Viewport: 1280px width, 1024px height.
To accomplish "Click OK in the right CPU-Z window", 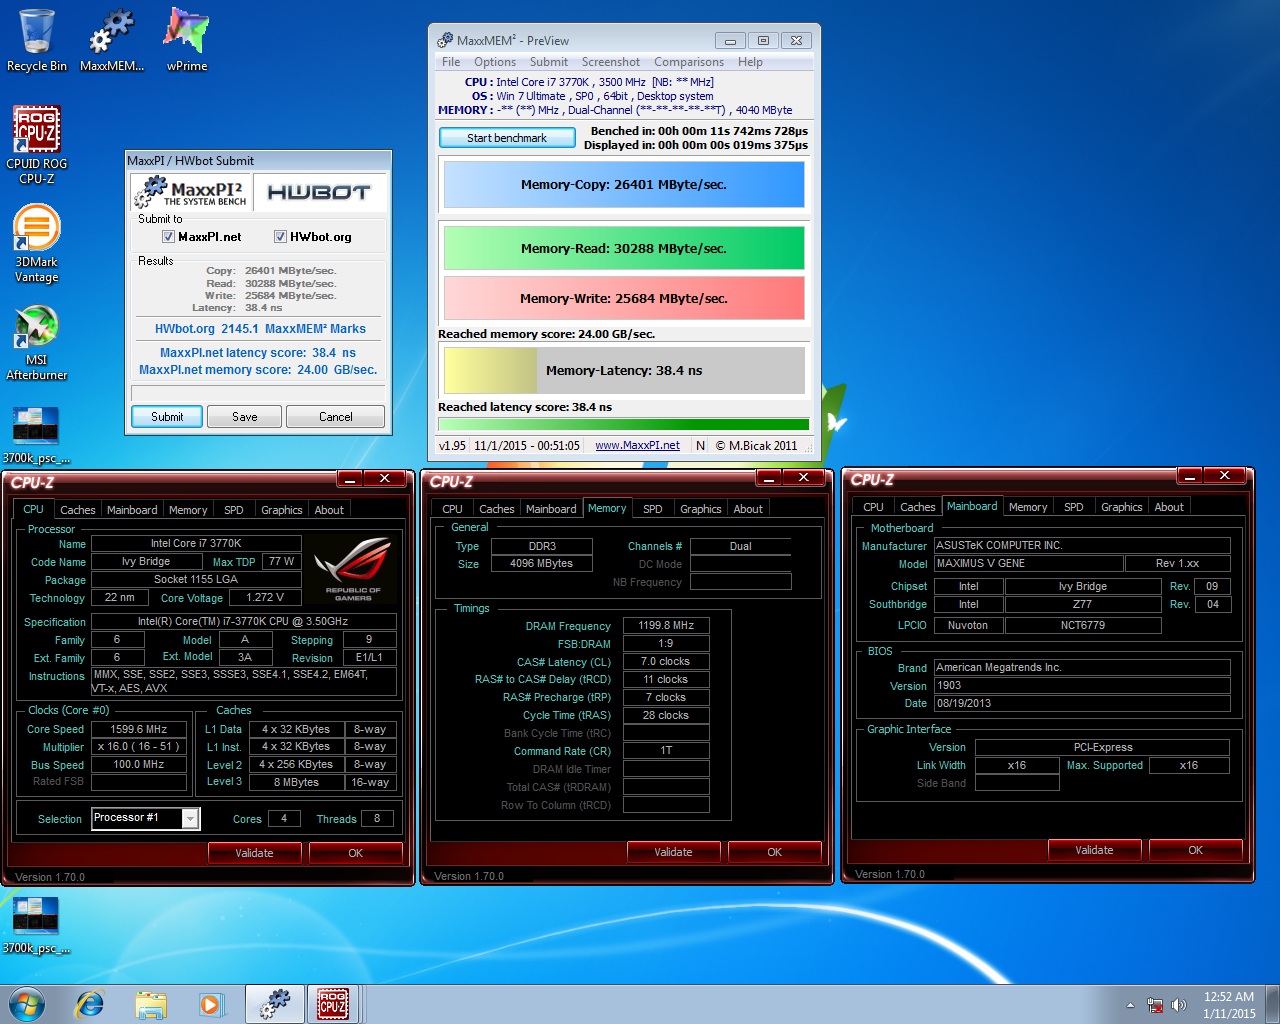I will tap(1196, 850).
